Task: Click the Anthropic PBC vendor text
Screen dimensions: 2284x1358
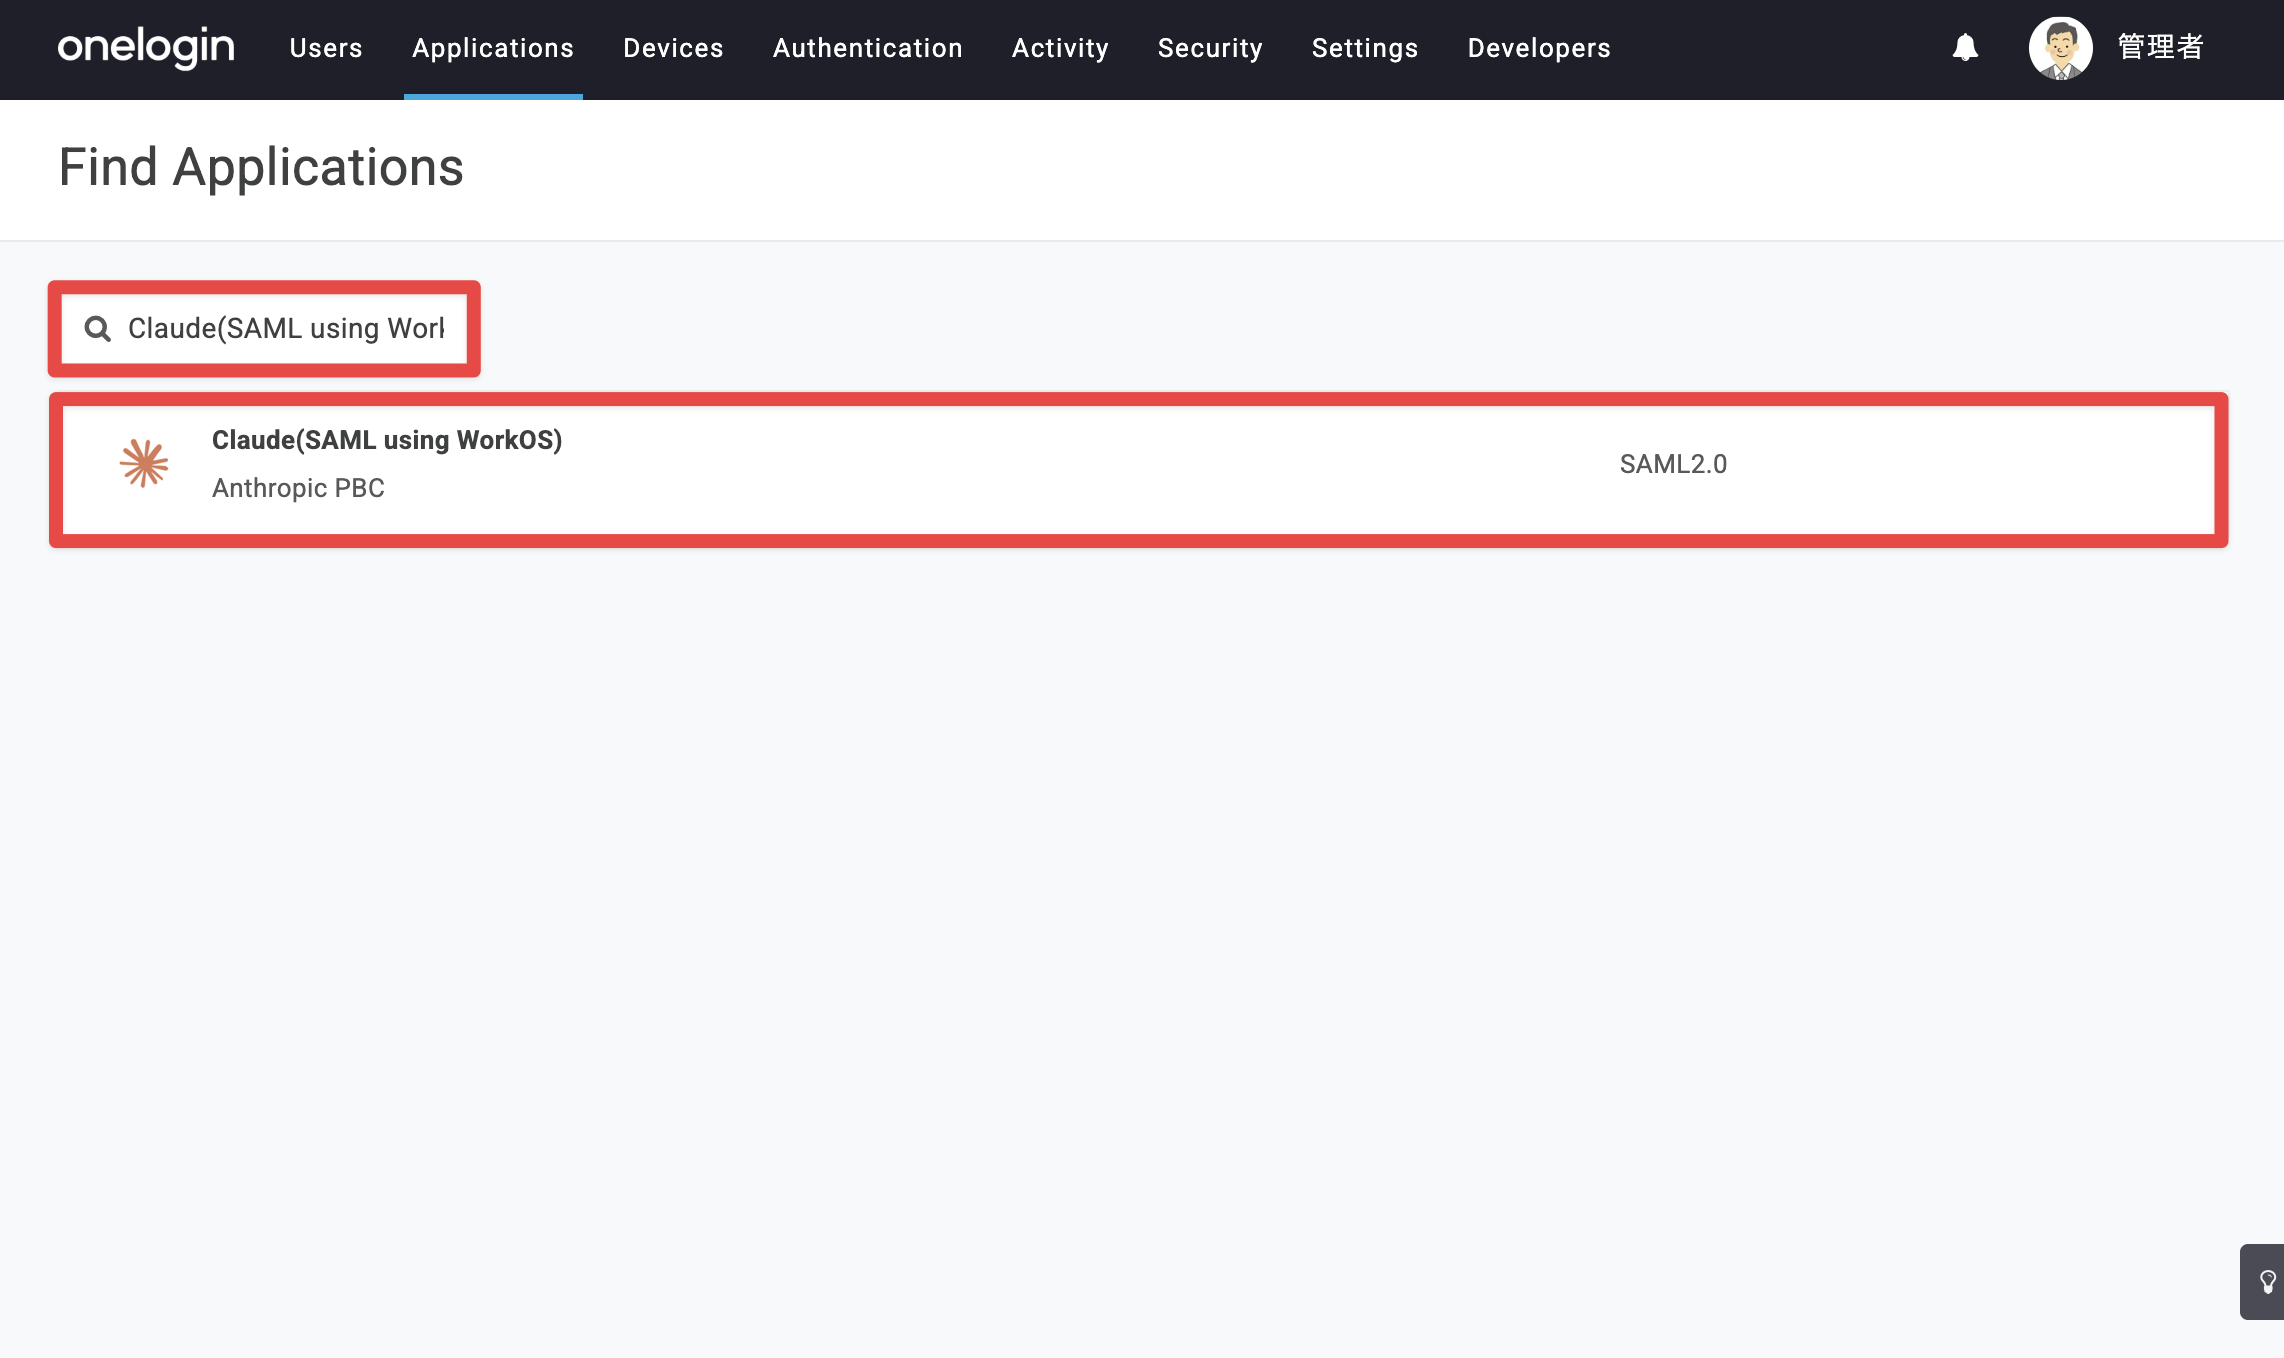Action: tap(298, 488)
